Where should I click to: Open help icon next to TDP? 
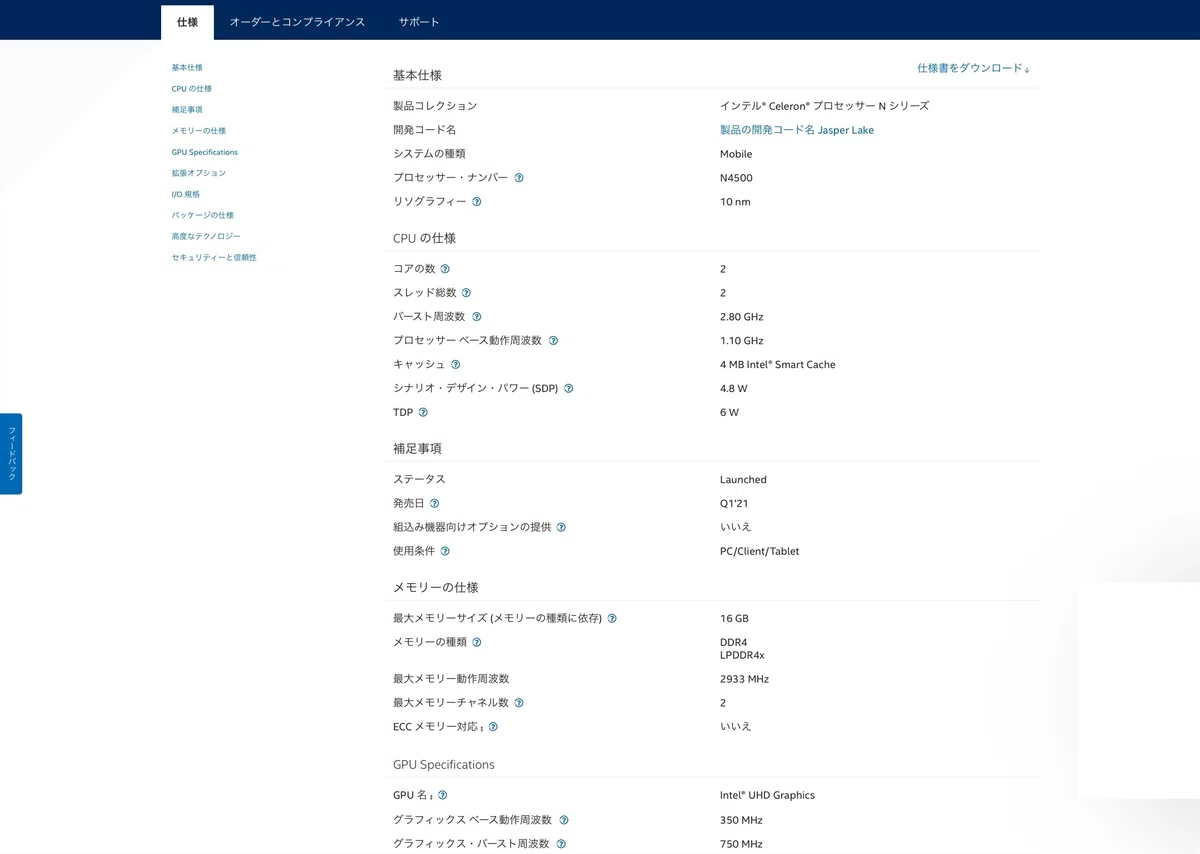(423, 412)
